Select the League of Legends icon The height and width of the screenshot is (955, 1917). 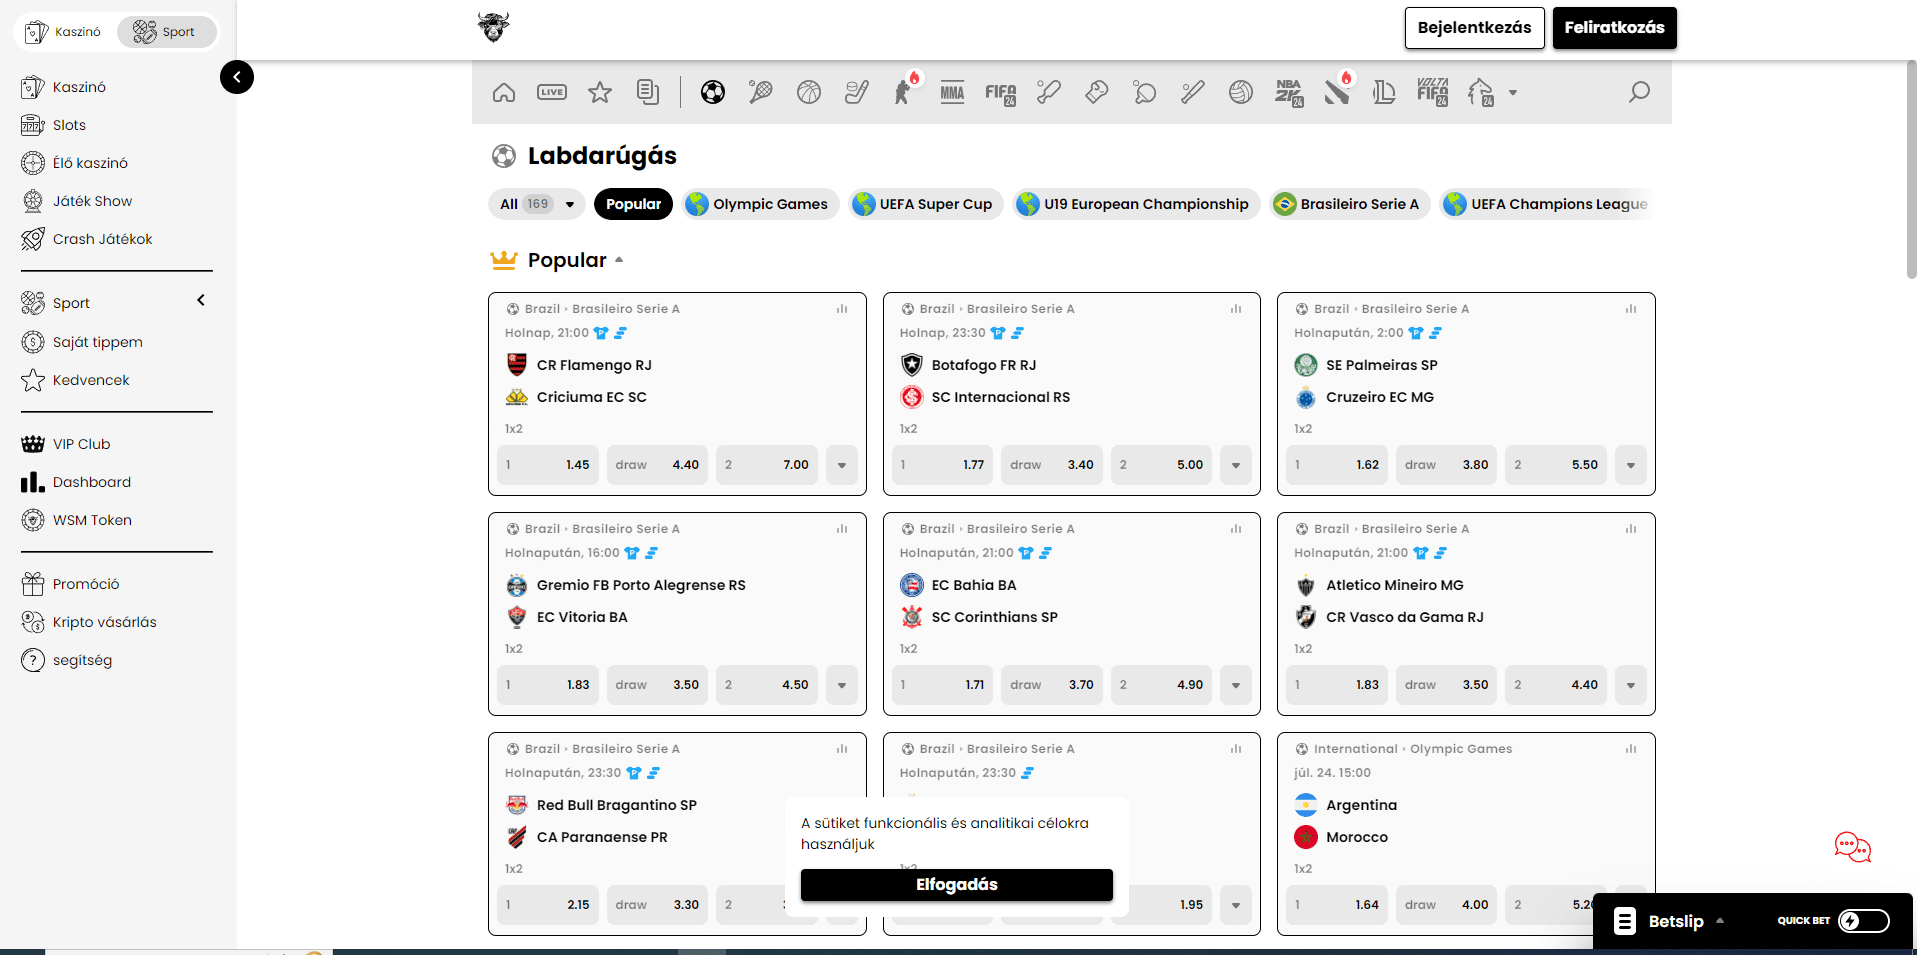click(1385, 93)
